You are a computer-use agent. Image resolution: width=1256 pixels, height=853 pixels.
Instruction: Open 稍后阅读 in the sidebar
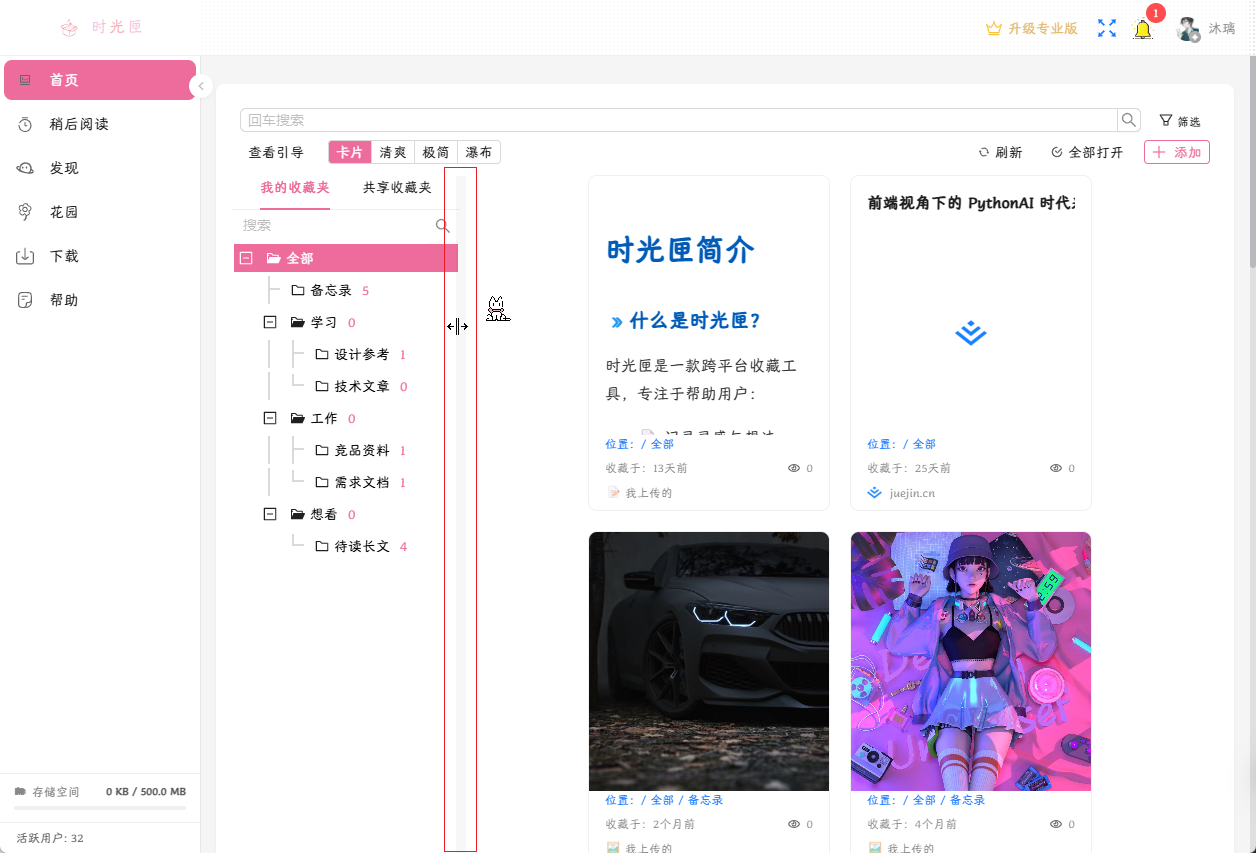point(100,124)
